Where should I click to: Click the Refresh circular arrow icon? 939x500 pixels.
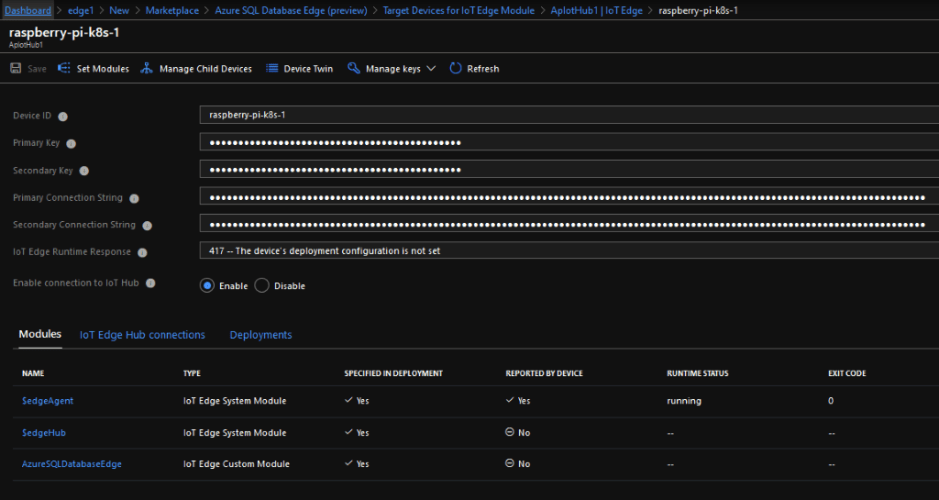click(455, 69)
